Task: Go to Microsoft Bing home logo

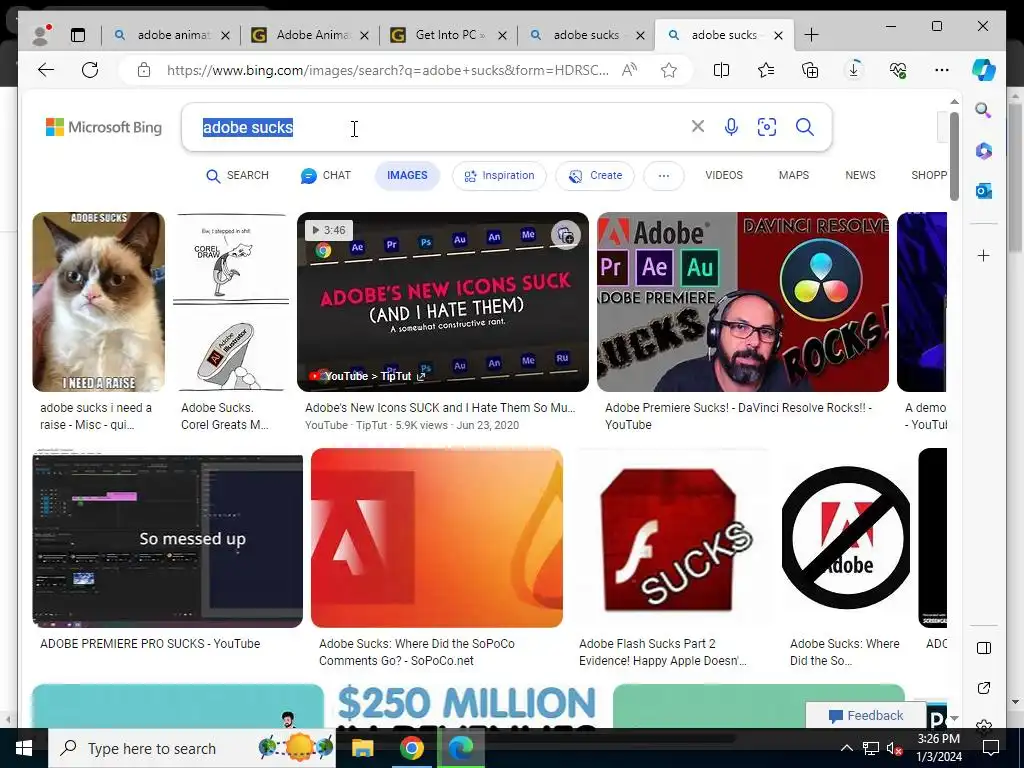Action: 104,127
